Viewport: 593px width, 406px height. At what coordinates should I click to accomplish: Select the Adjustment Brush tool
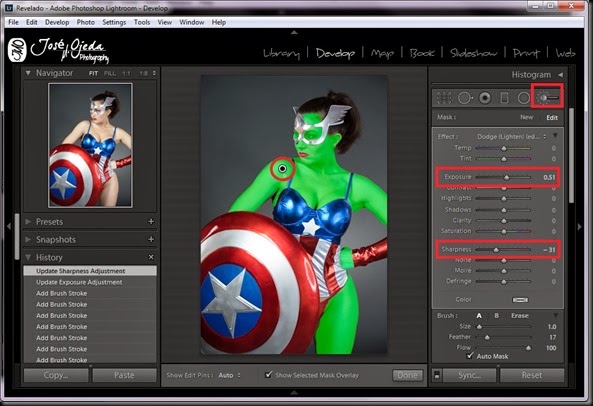pyautogui.click(x=548, y=98)
